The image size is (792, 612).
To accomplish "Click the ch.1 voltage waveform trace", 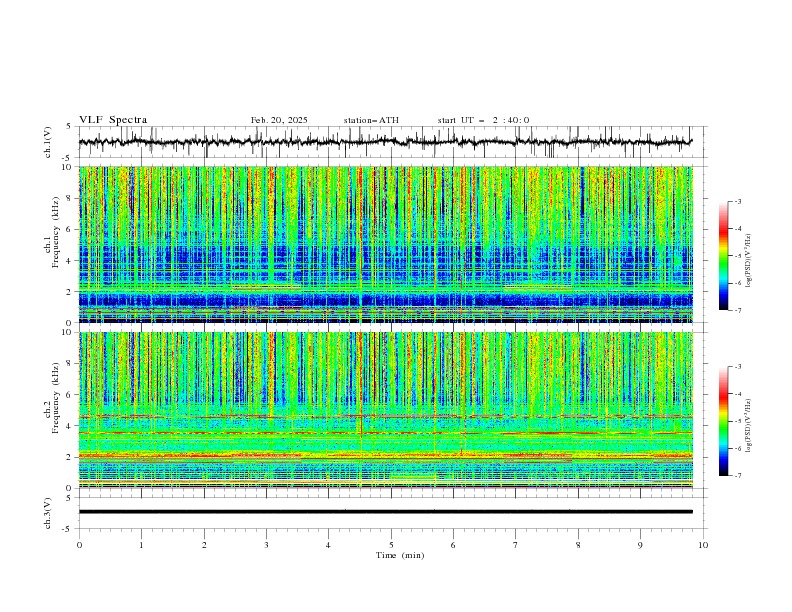I will pyautogui.click(x=385, y=142).
